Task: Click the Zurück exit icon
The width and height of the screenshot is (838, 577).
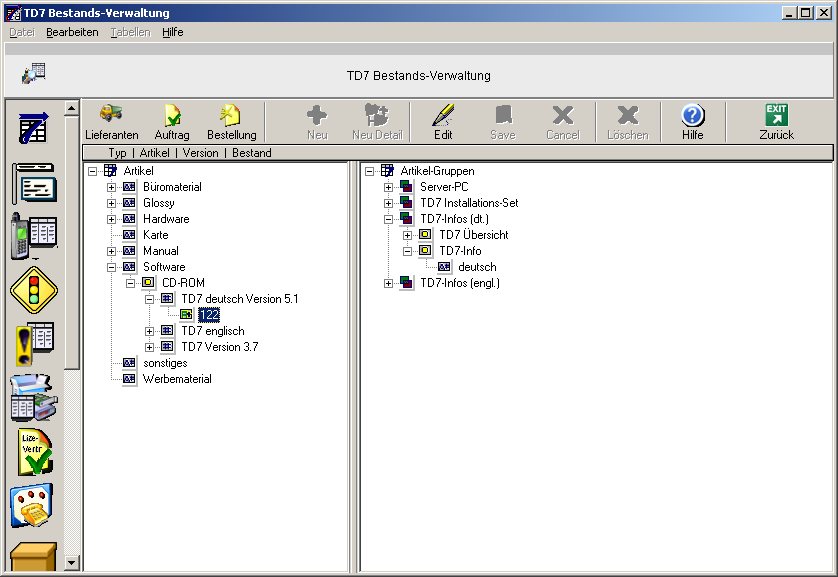Action: pyautogui.click(x=776, y=116)
